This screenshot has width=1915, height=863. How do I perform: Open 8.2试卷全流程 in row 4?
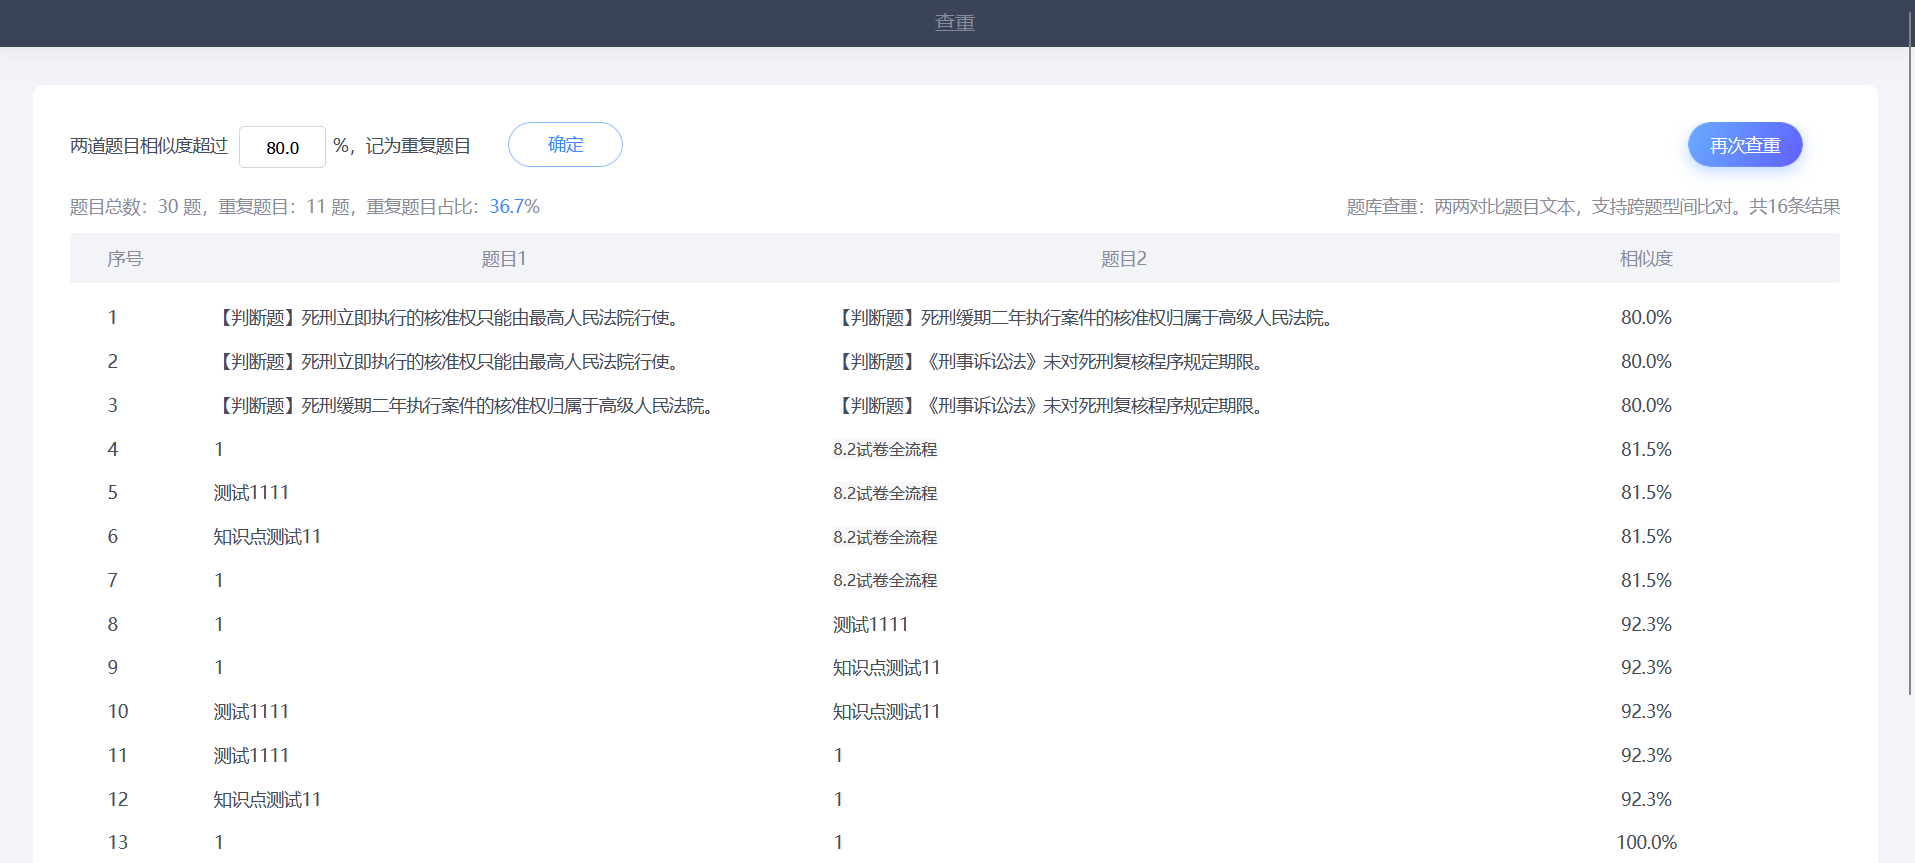(885, 450)
